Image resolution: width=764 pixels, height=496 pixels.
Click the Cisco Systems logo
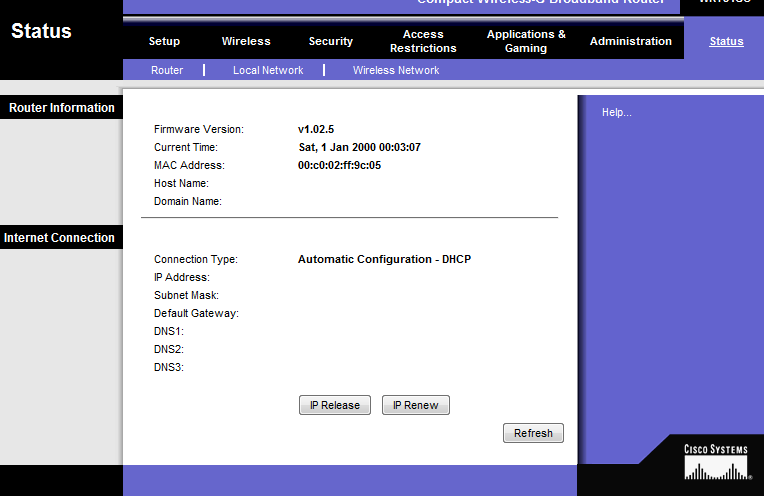[715, 463]
